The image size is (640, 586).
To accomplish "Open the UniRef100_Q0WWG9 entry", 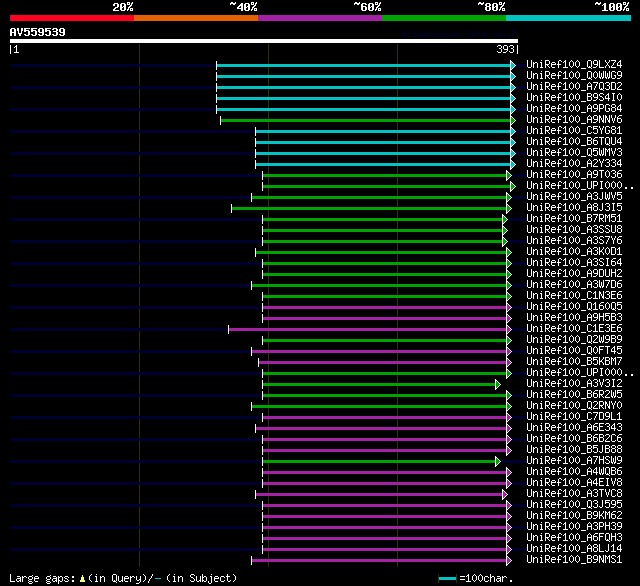I will pyautogui.click(x=574, y=75).
